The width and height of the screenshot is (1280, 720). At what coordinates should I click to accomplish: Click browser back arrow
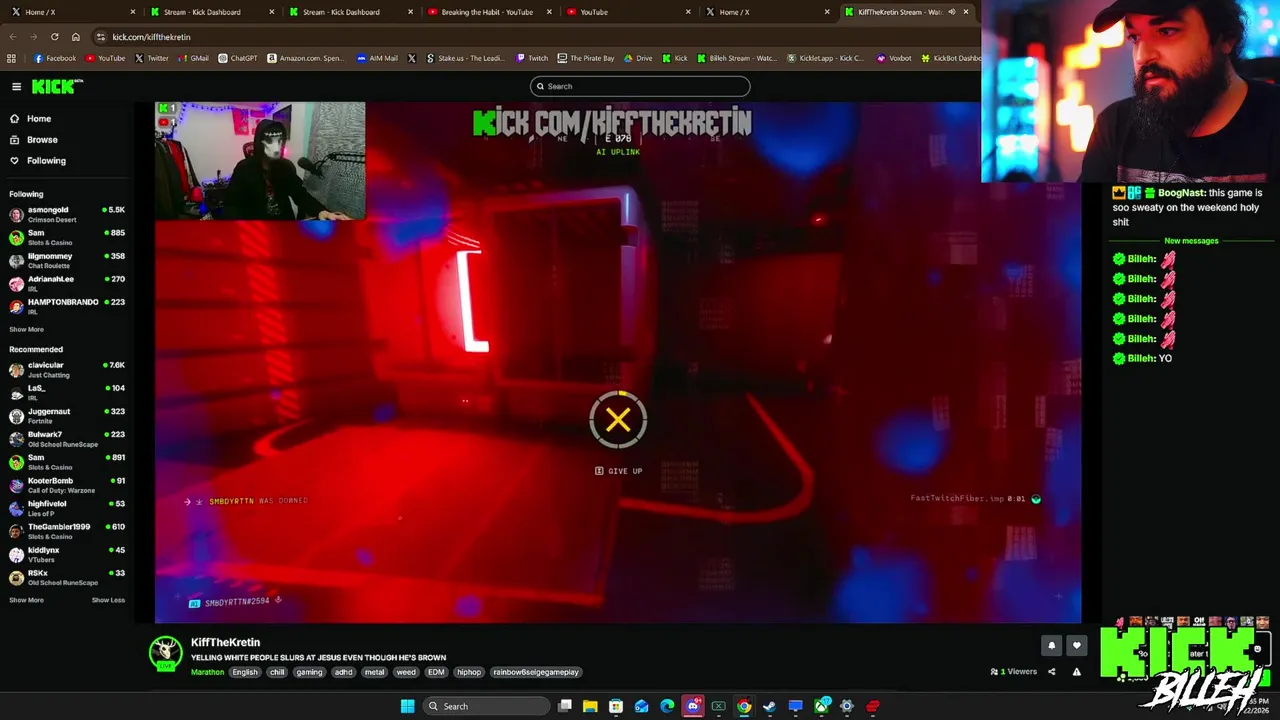13,37
